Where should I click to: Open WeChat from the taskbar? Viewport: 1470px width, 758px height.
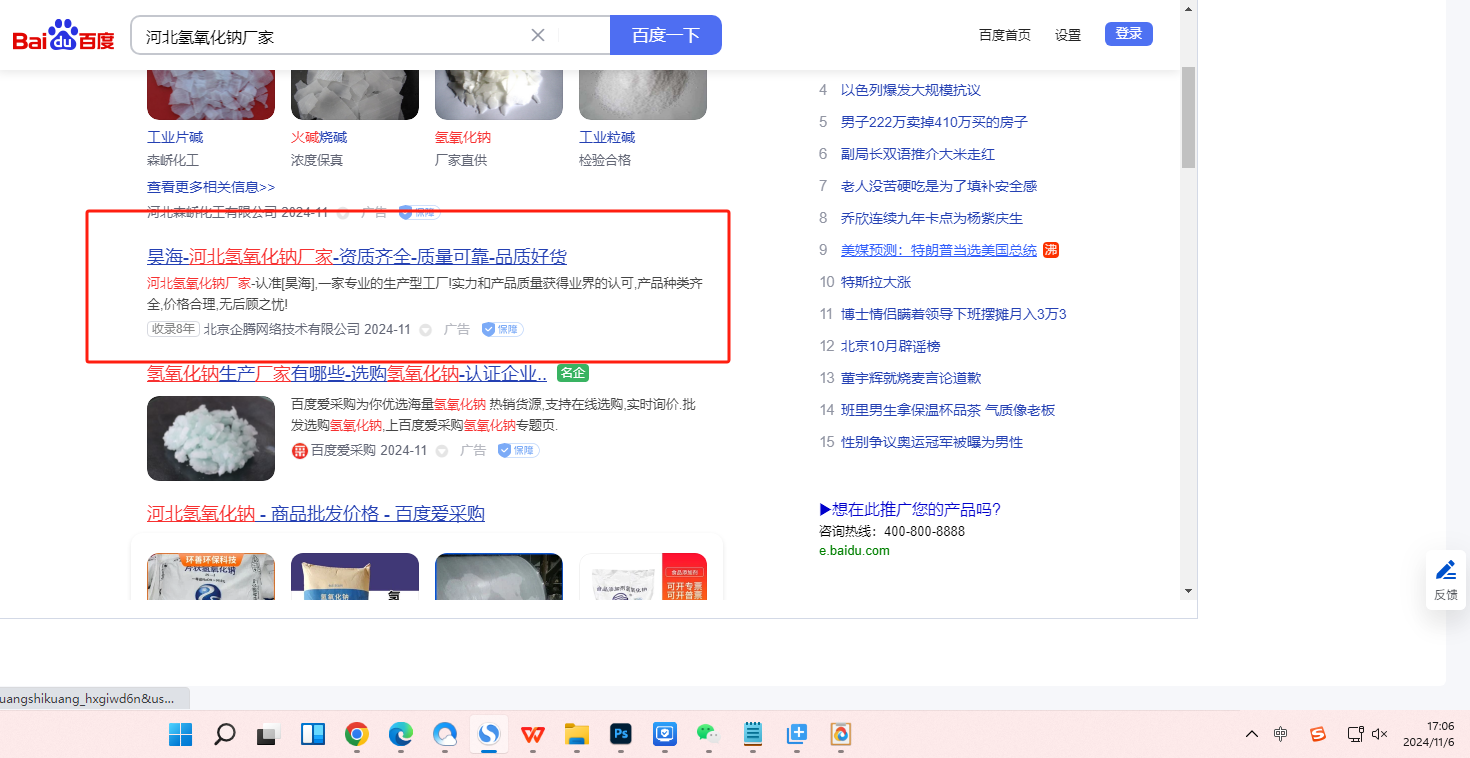pyautogui.click(x=708, y=735)
